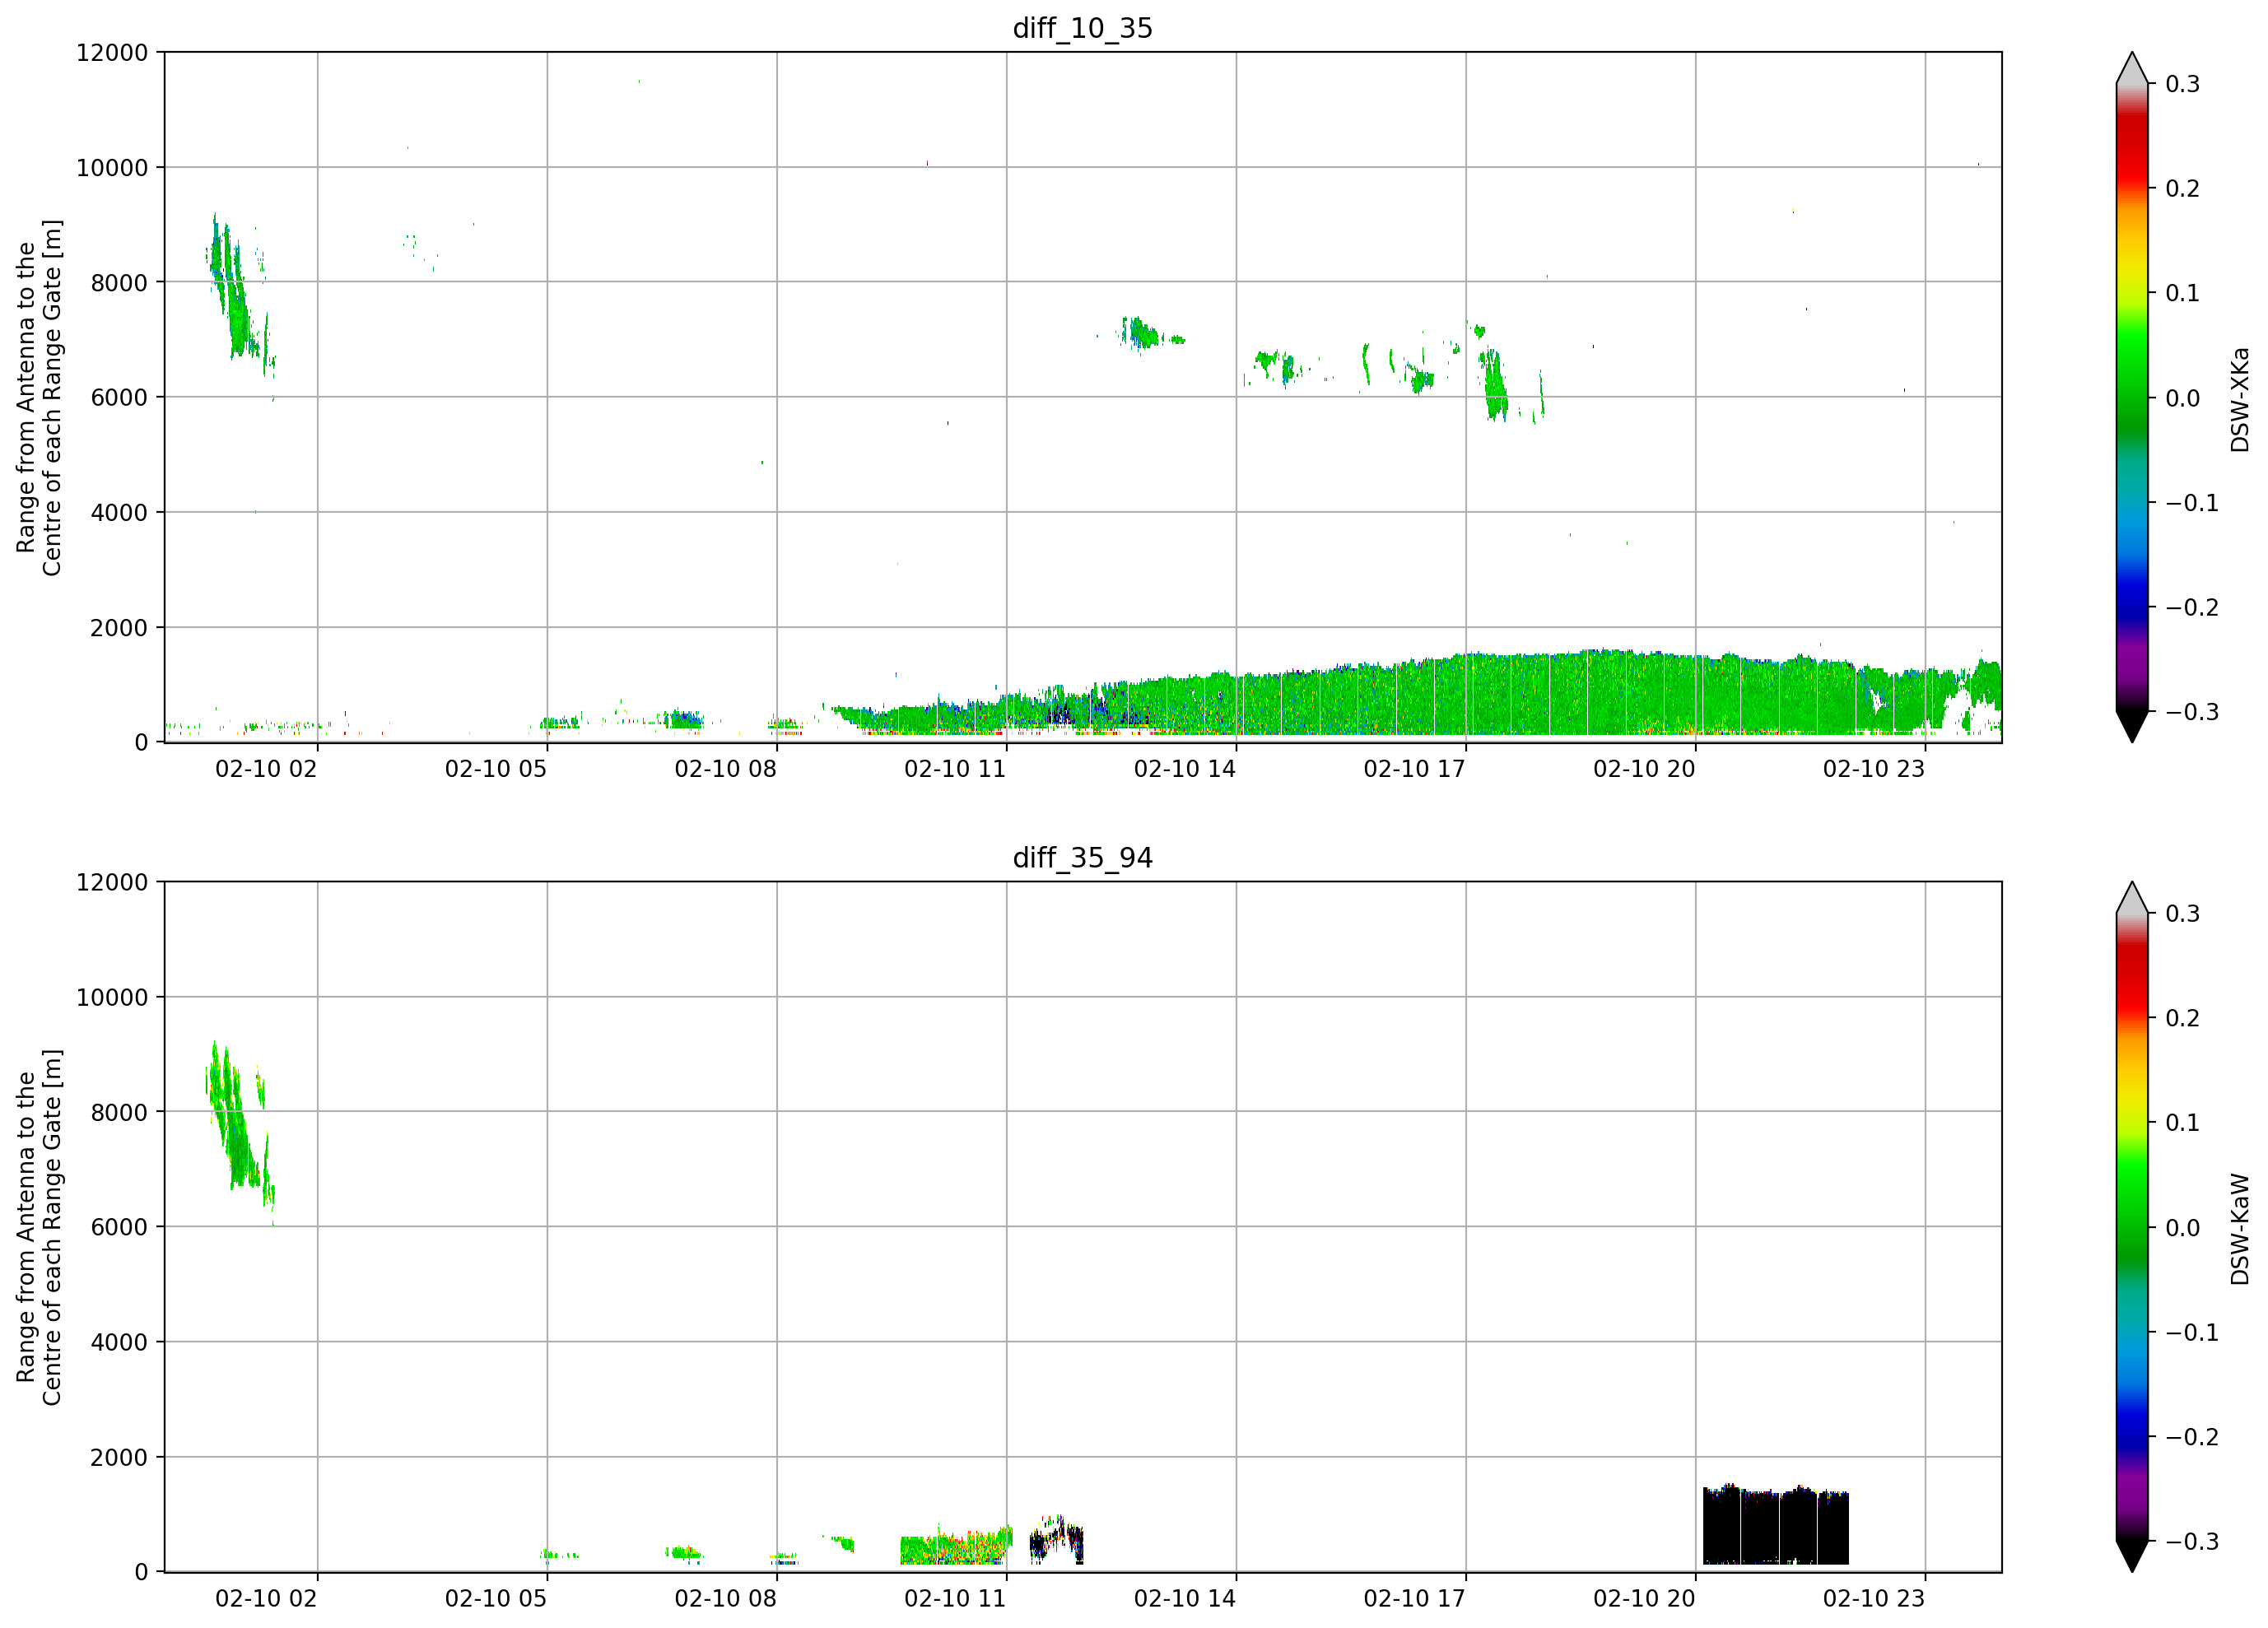
Task: Click y-tick label '12000' in diff_35_94 plot
Action: click(x=112, y=883)
